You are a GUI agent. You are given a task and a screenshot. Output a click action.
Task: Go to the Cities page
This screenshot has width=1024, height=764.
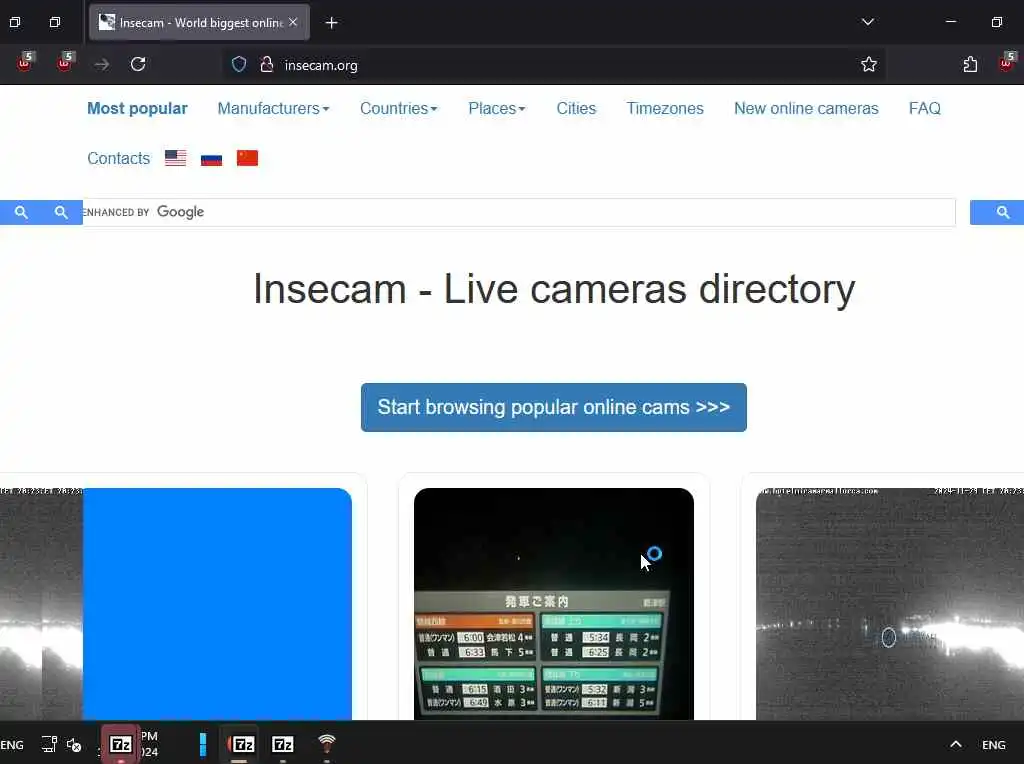tap(576, 108)
